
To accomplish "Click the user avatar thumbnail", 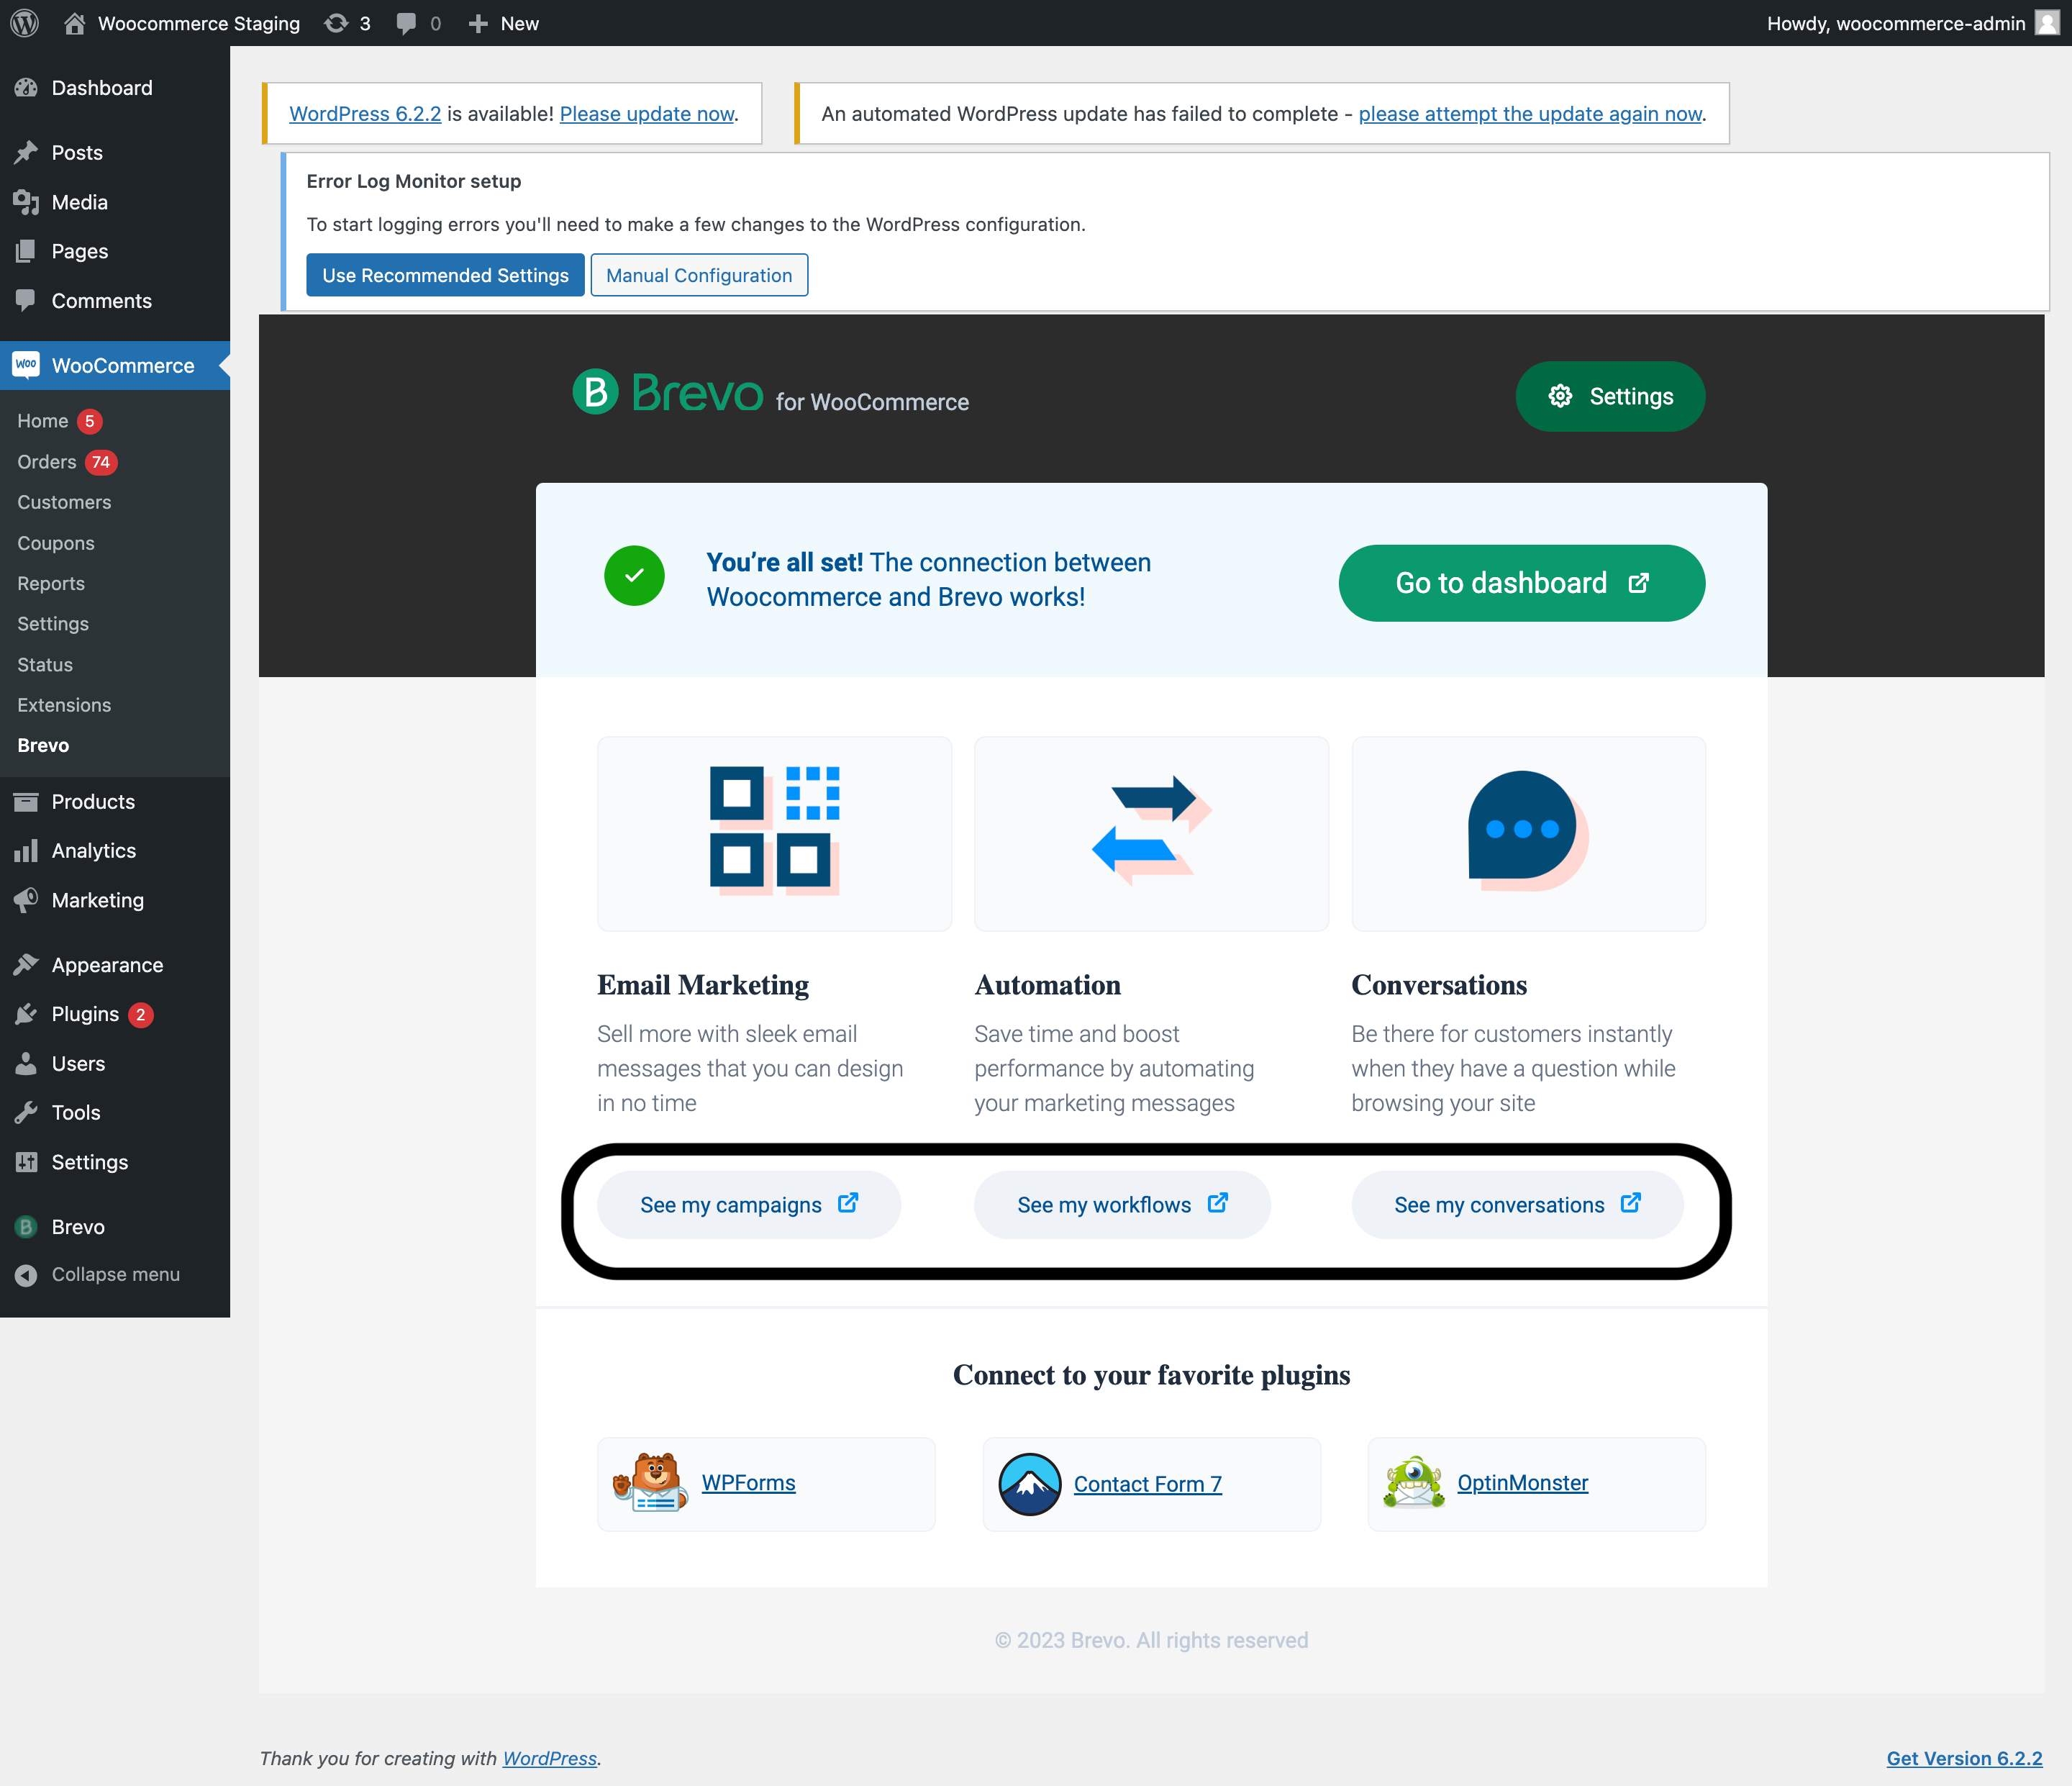I will point(2046,22).
